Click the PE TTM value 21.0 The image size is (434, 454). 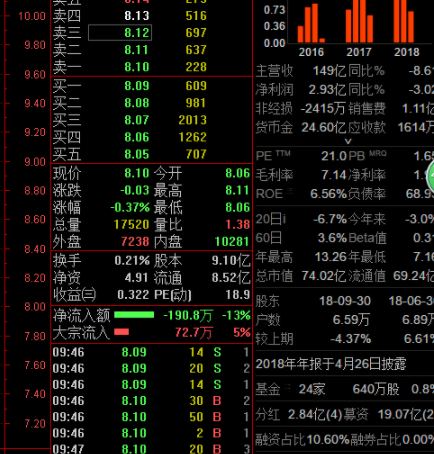[x=334, y=156]
